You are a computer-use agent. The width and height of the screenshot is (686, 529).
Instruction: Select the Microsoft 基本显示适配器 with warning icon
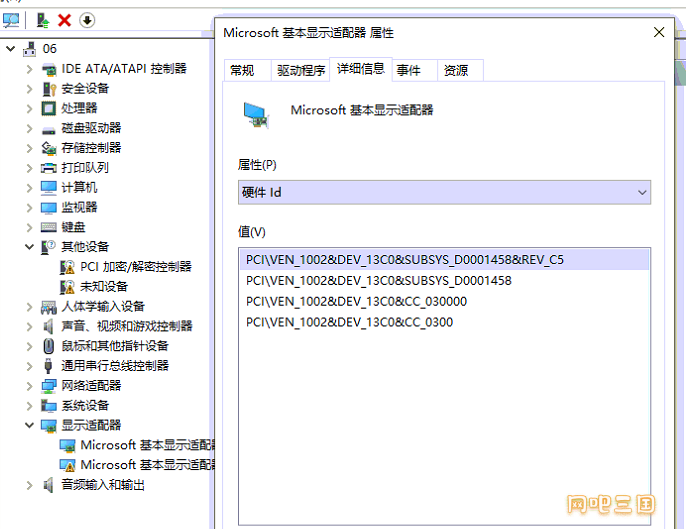pos(147,465)
